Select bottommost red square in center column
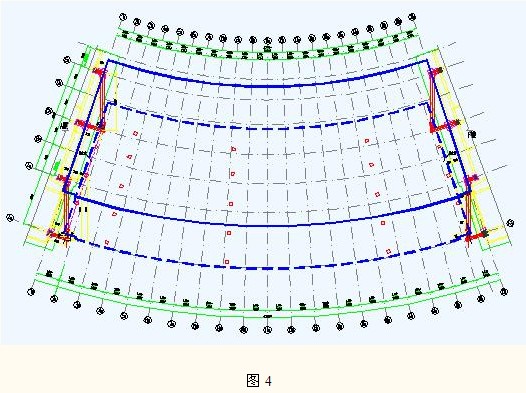The image size is (526, 393). click(x=227, y=262)
